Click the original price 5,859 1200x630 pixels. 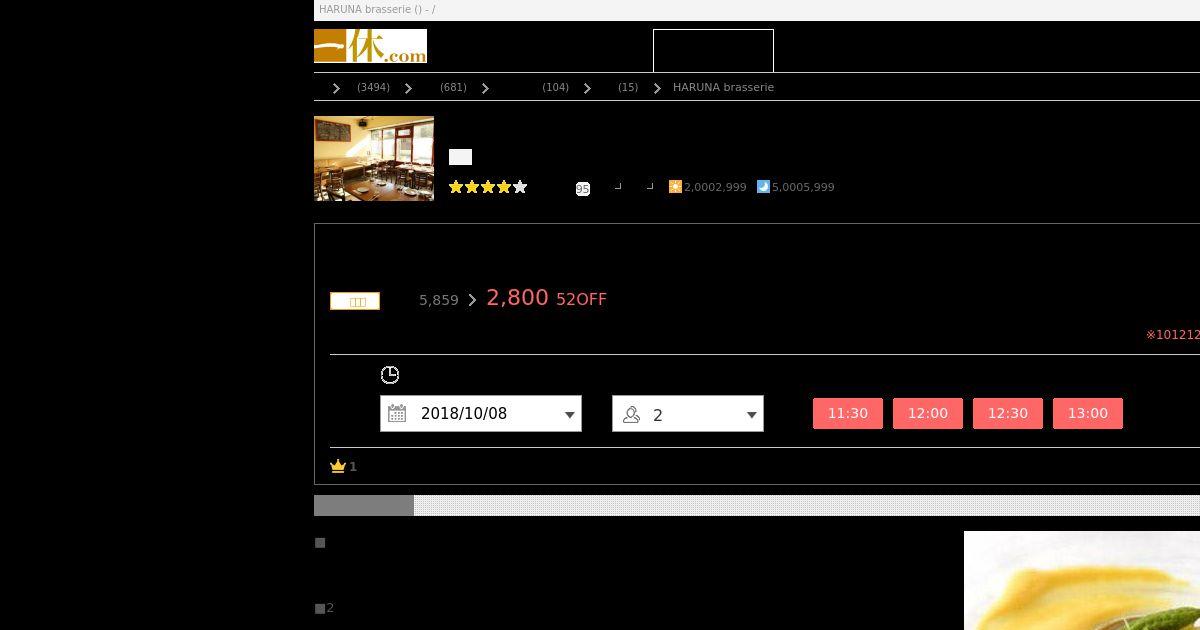coord(439,300)
